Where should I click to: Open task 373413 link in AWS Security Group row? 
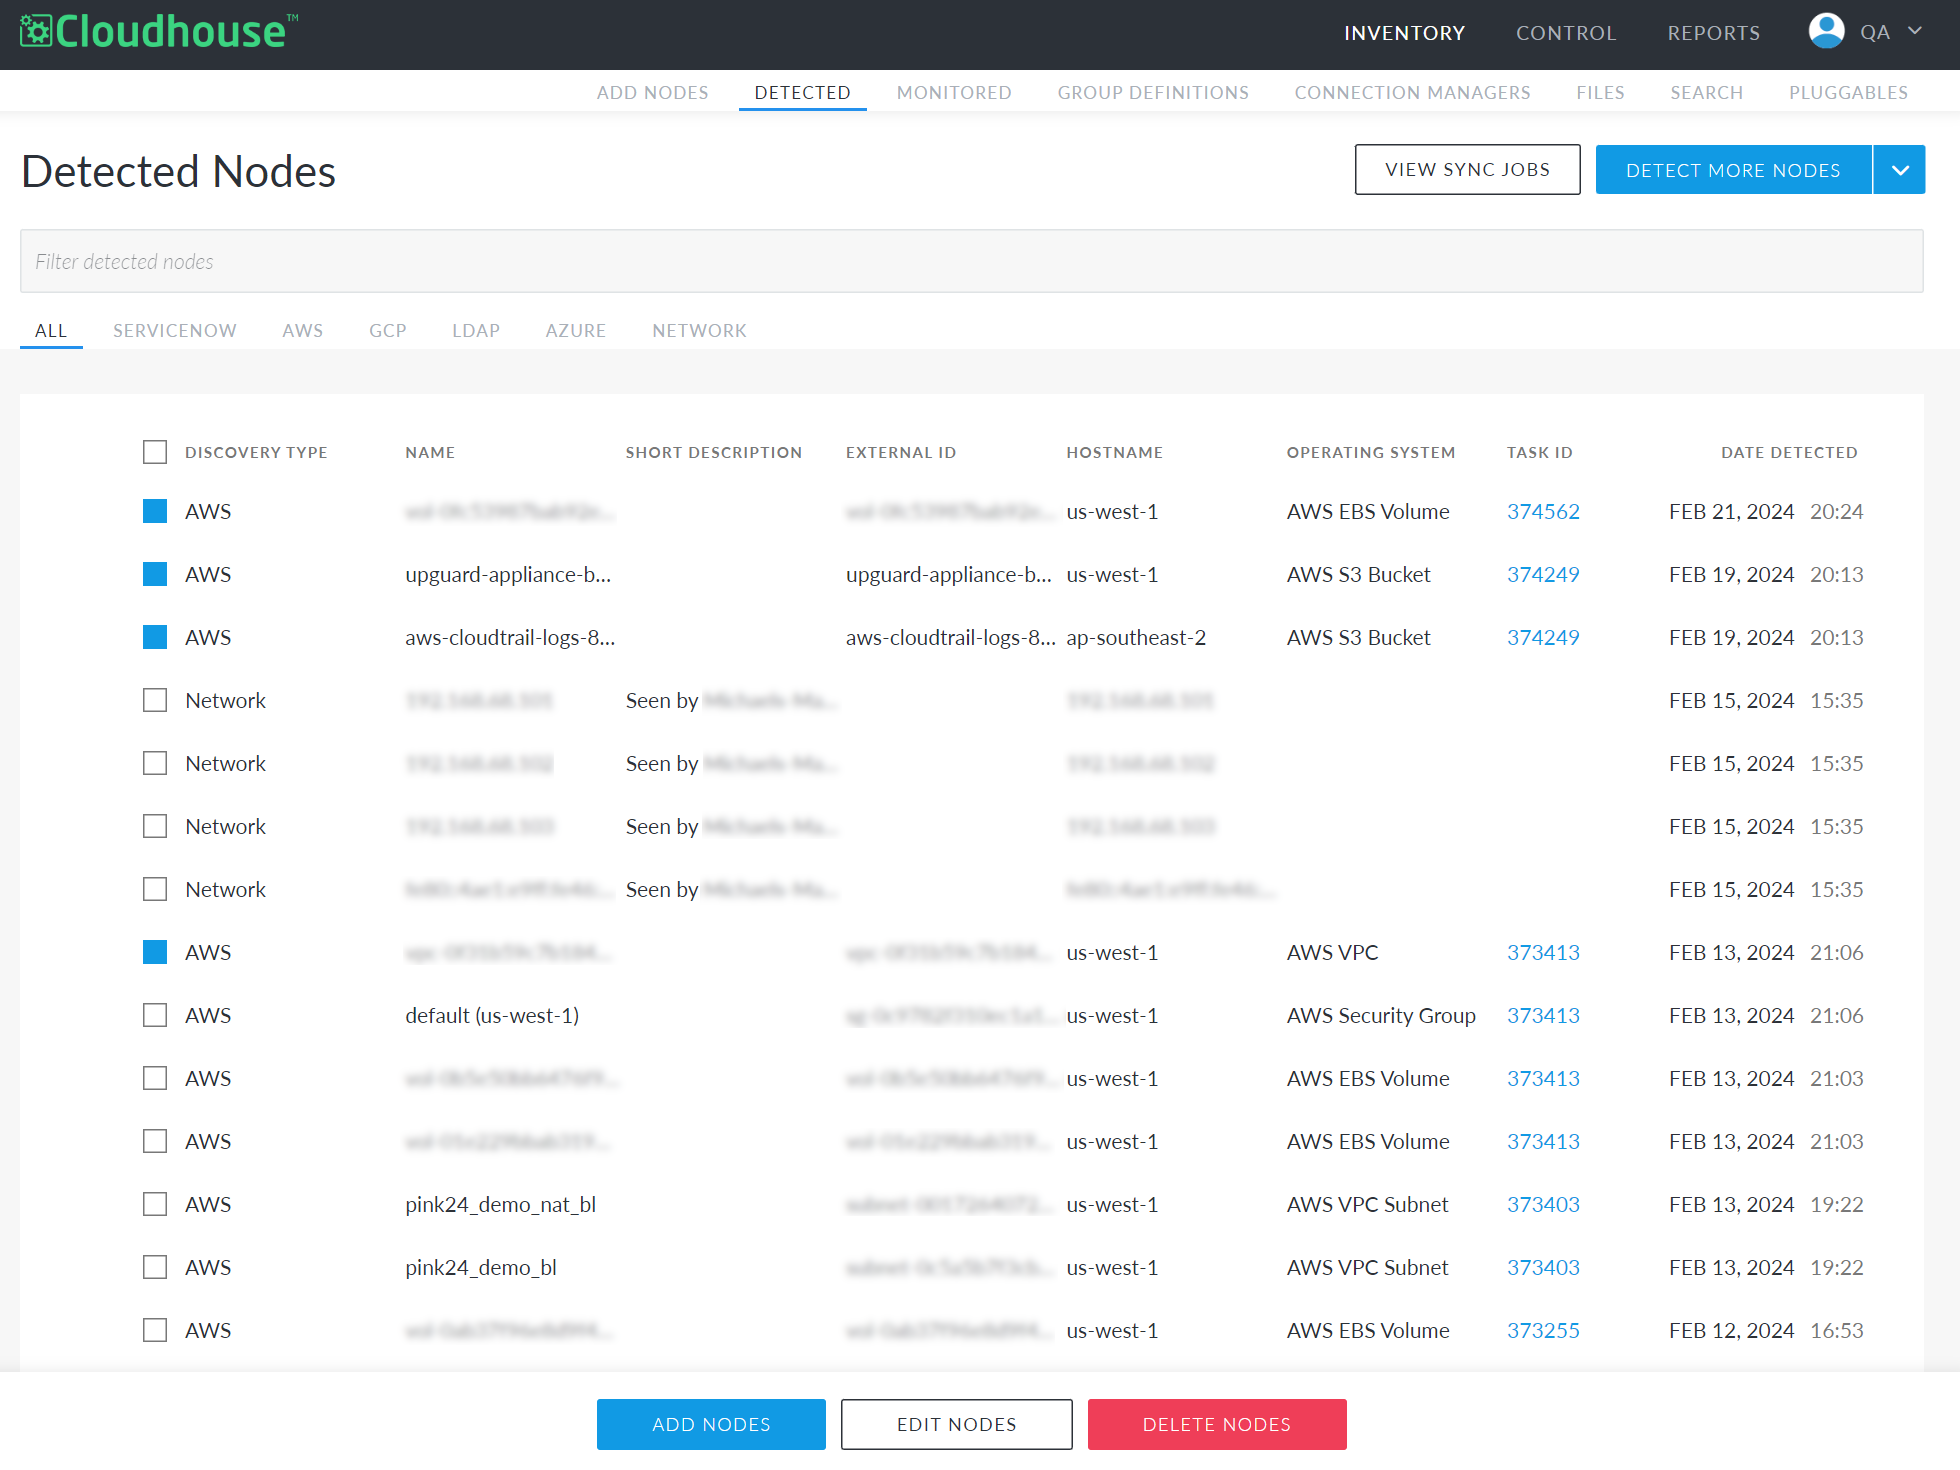1543,1015
